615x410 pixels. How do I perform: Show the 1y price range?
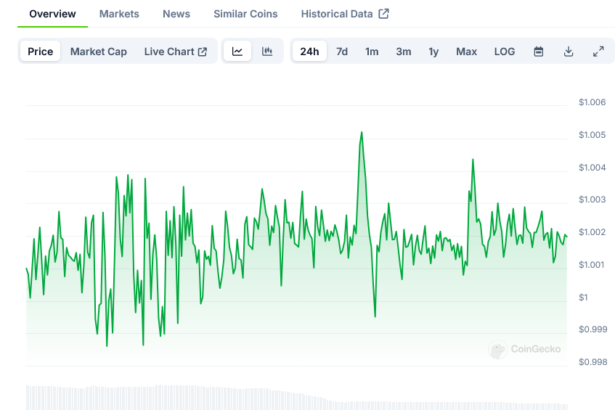click(x=433, y=52)
